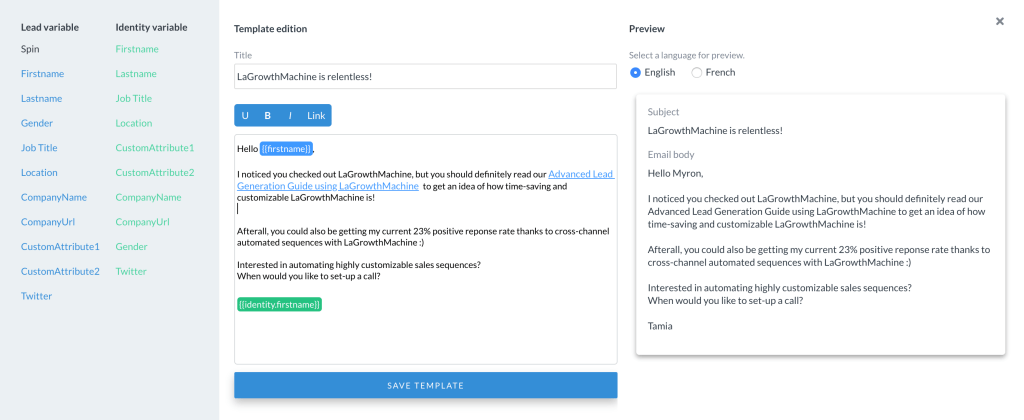Insert identity Lastname variable

136,73
